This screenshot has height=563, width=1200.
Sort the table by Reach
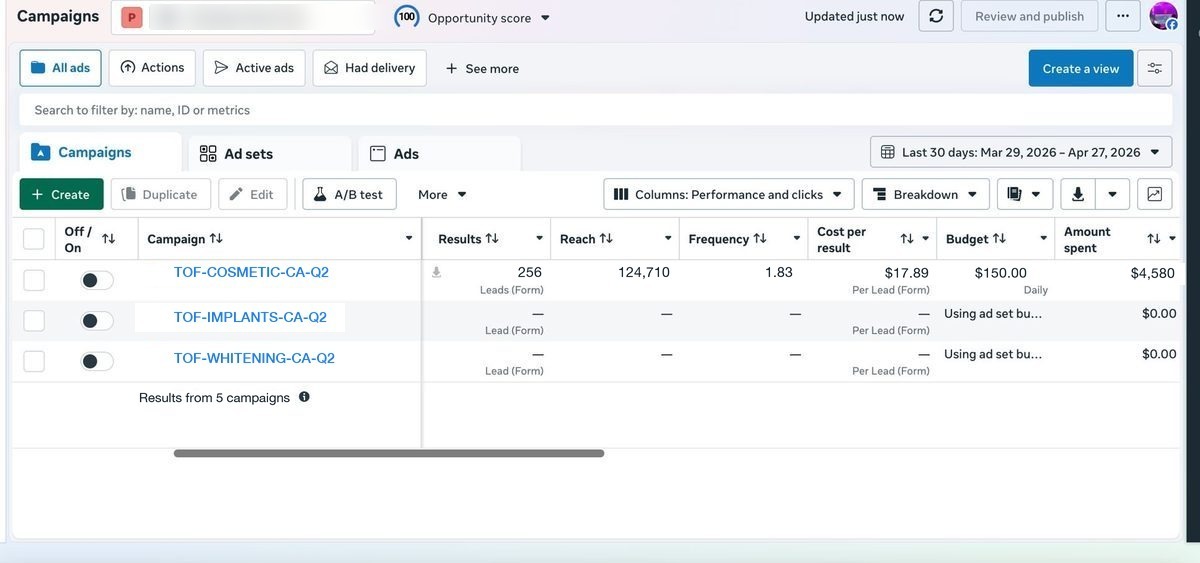[x=606, y=239]
